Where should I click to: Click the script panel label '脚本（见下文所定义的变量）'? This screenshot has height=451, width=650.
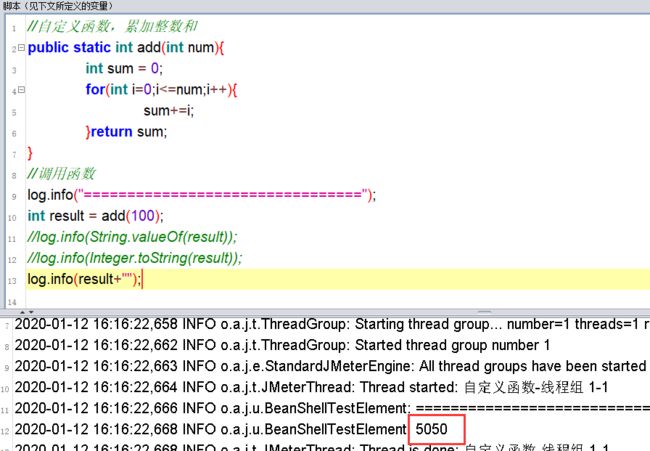(x=58, y=6)
